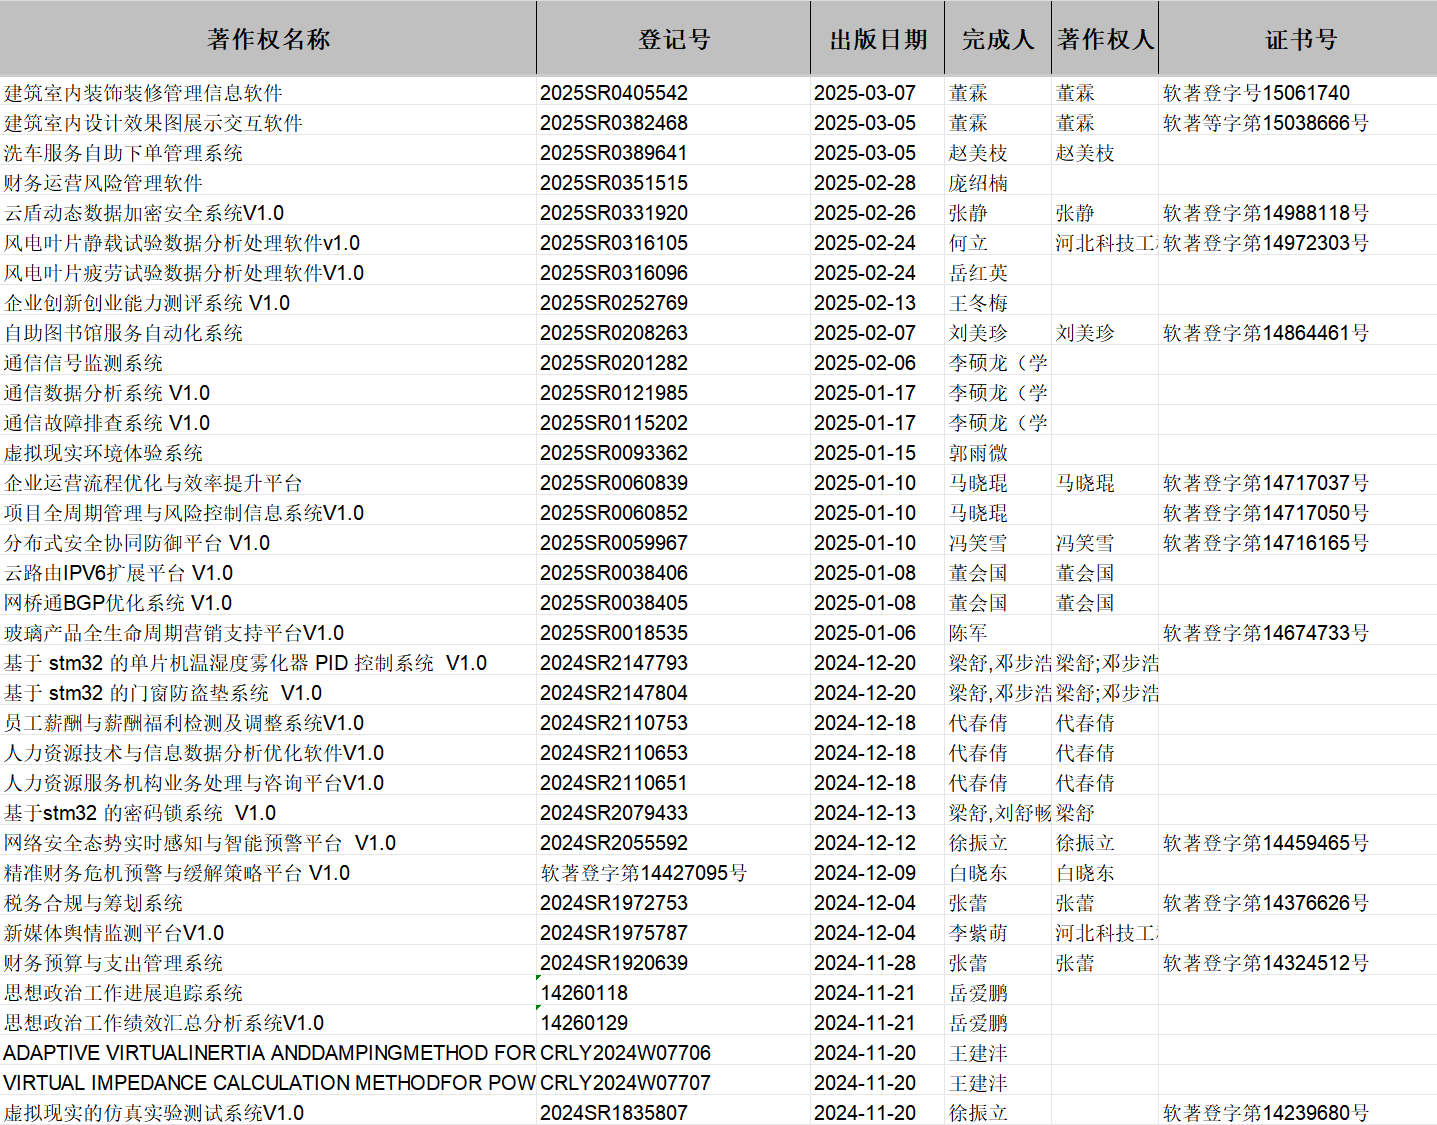
Task: Click the 洗车服务自助下单管理系统 cell
Action: click(124, 153)
